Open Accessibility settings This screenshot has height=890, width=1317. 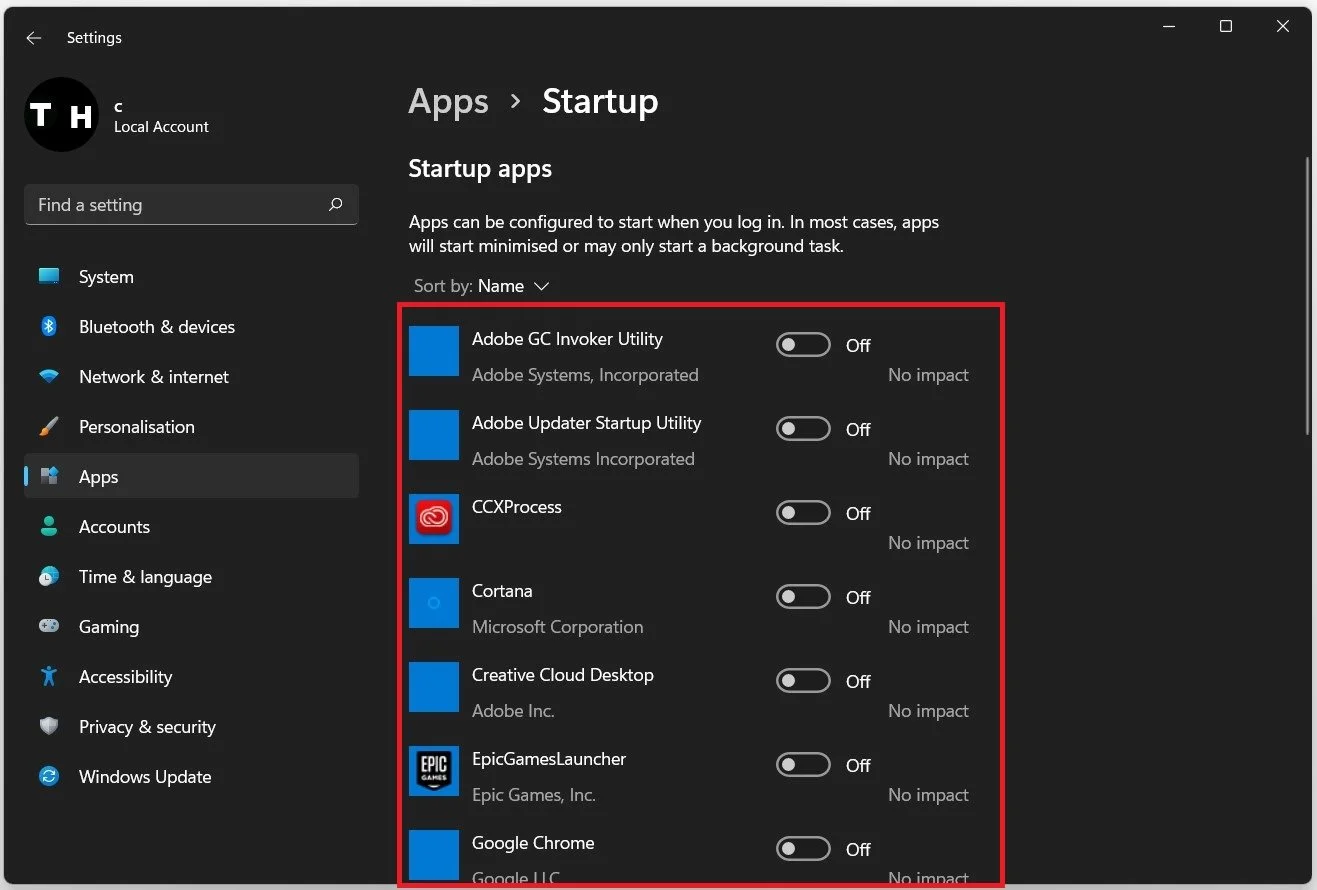pyautogui.click(x=191, y=677)
